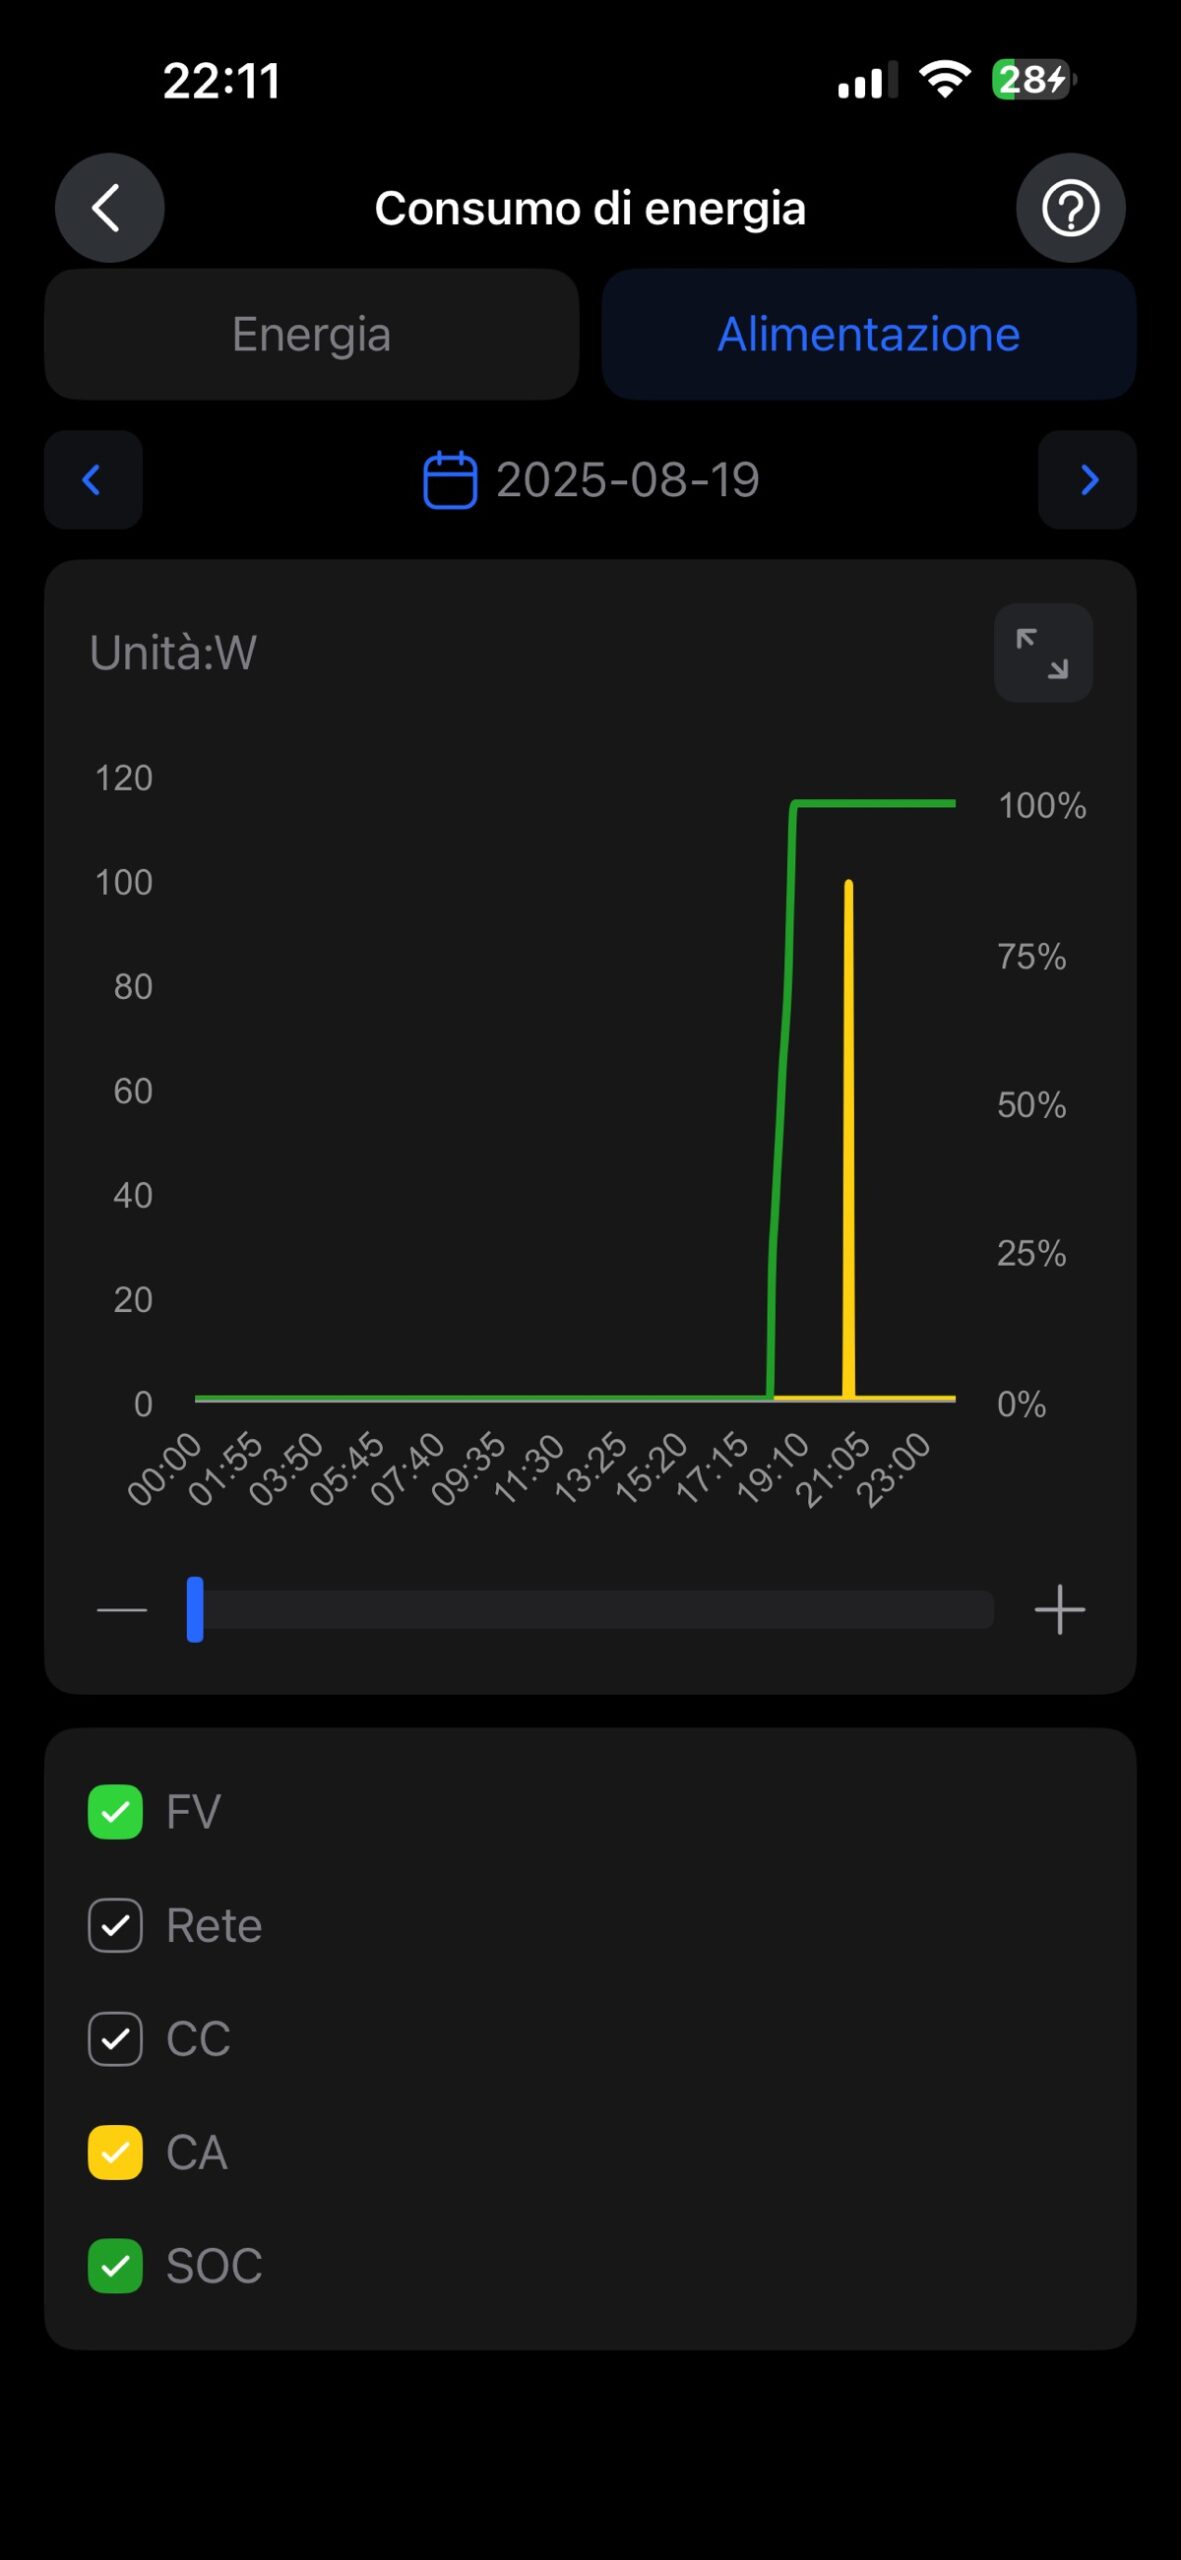Go to previous day chevron
This screenshot has width=1181, height=2560.
coord(93,480)
